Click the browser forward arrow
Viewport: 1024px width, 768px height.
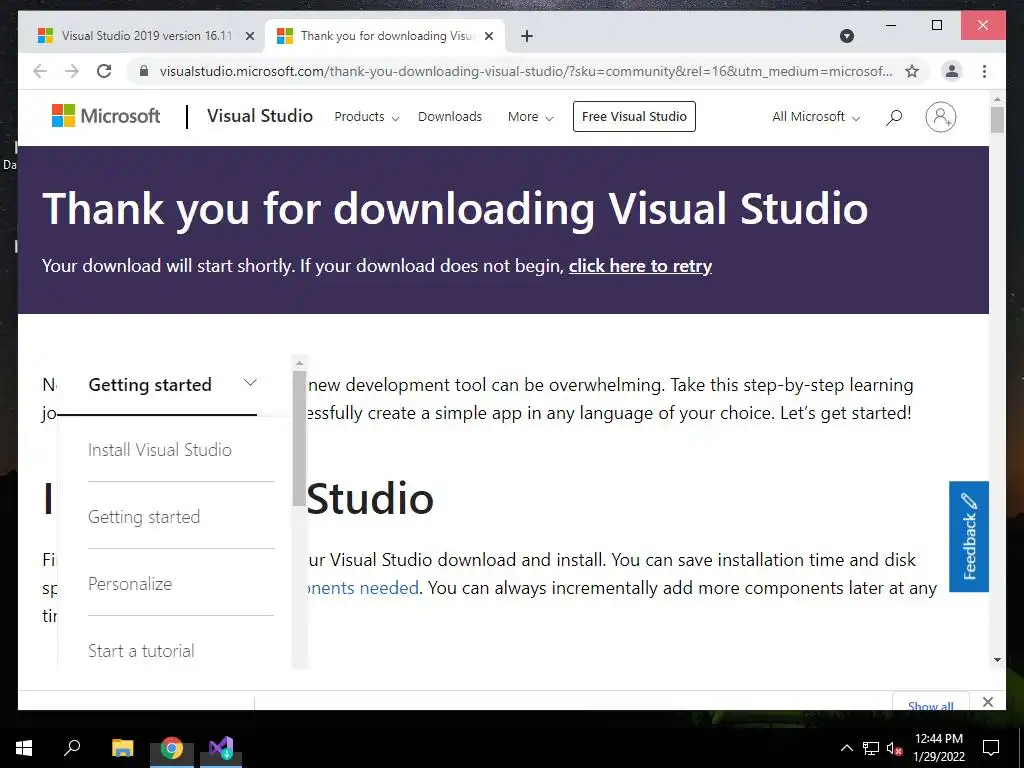[x=72, y=71]
